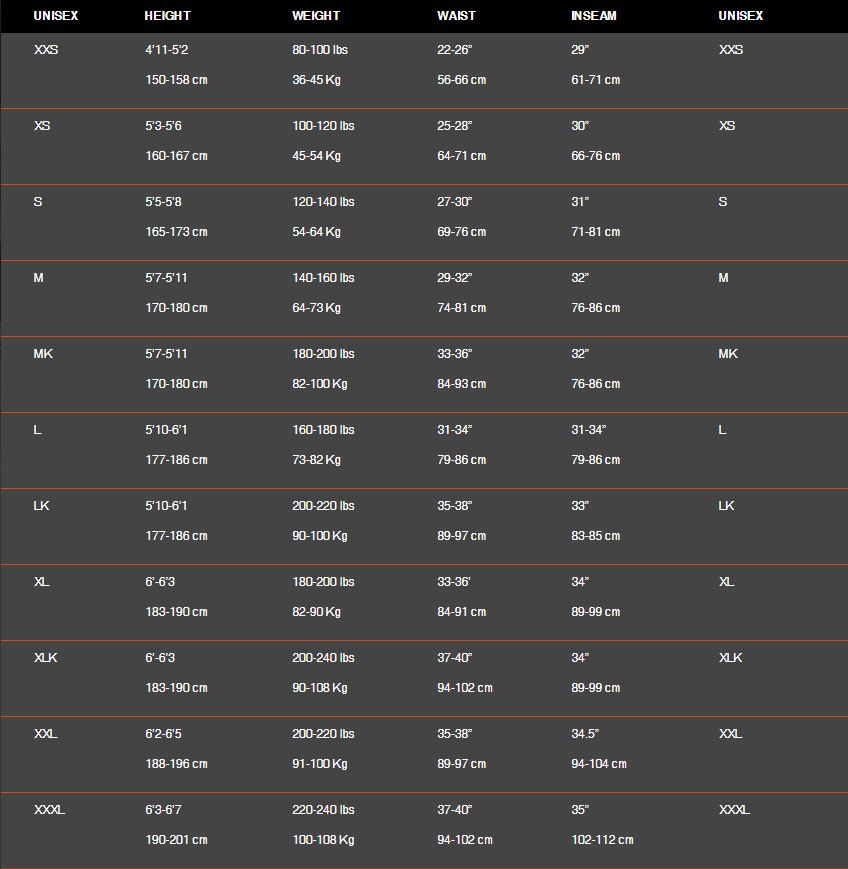Select the 83-85 cm inseam value
The width and height of the screenshot is (848, 869).
point(595,536)
